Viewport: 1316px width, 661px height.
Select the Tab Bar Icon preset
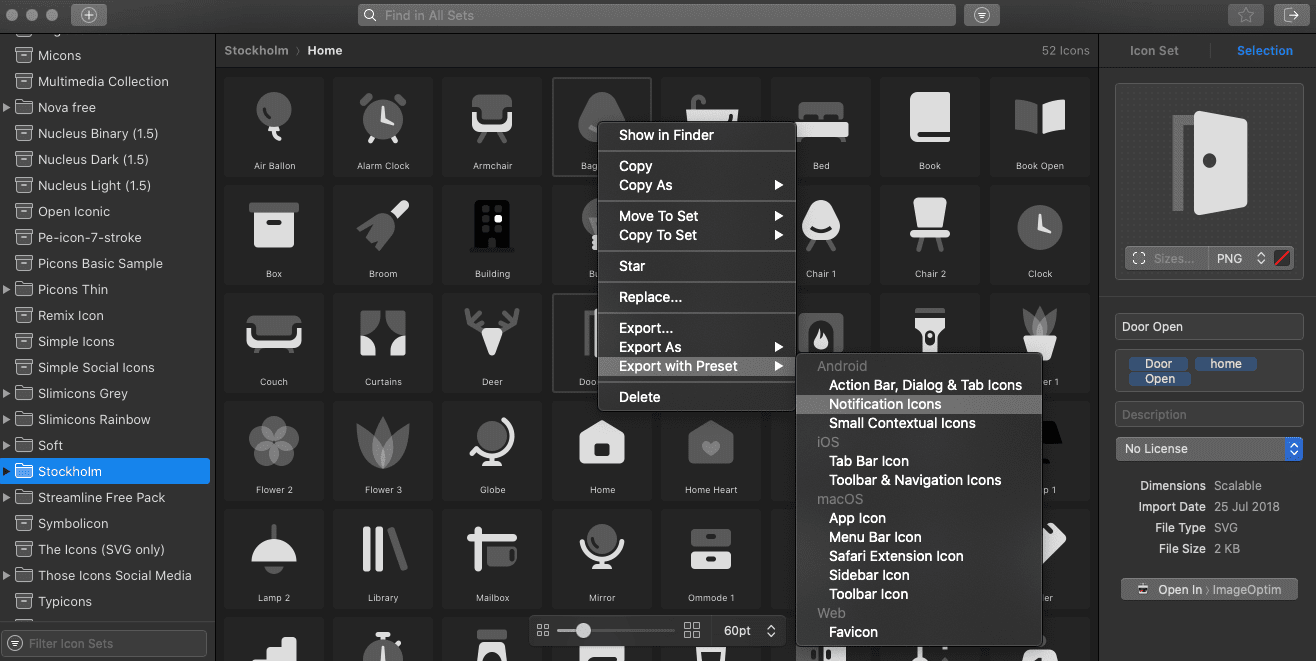[x=919, y=461]
